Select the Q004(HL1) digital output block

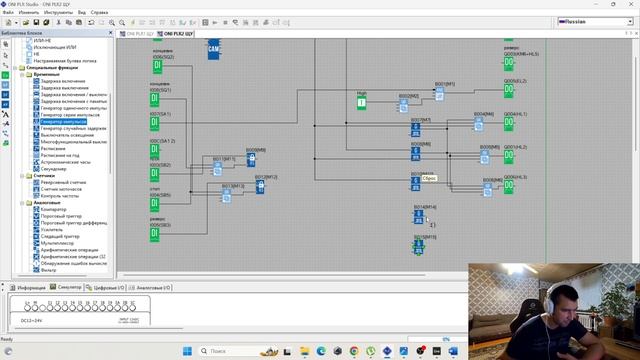(x=509, y=123)
